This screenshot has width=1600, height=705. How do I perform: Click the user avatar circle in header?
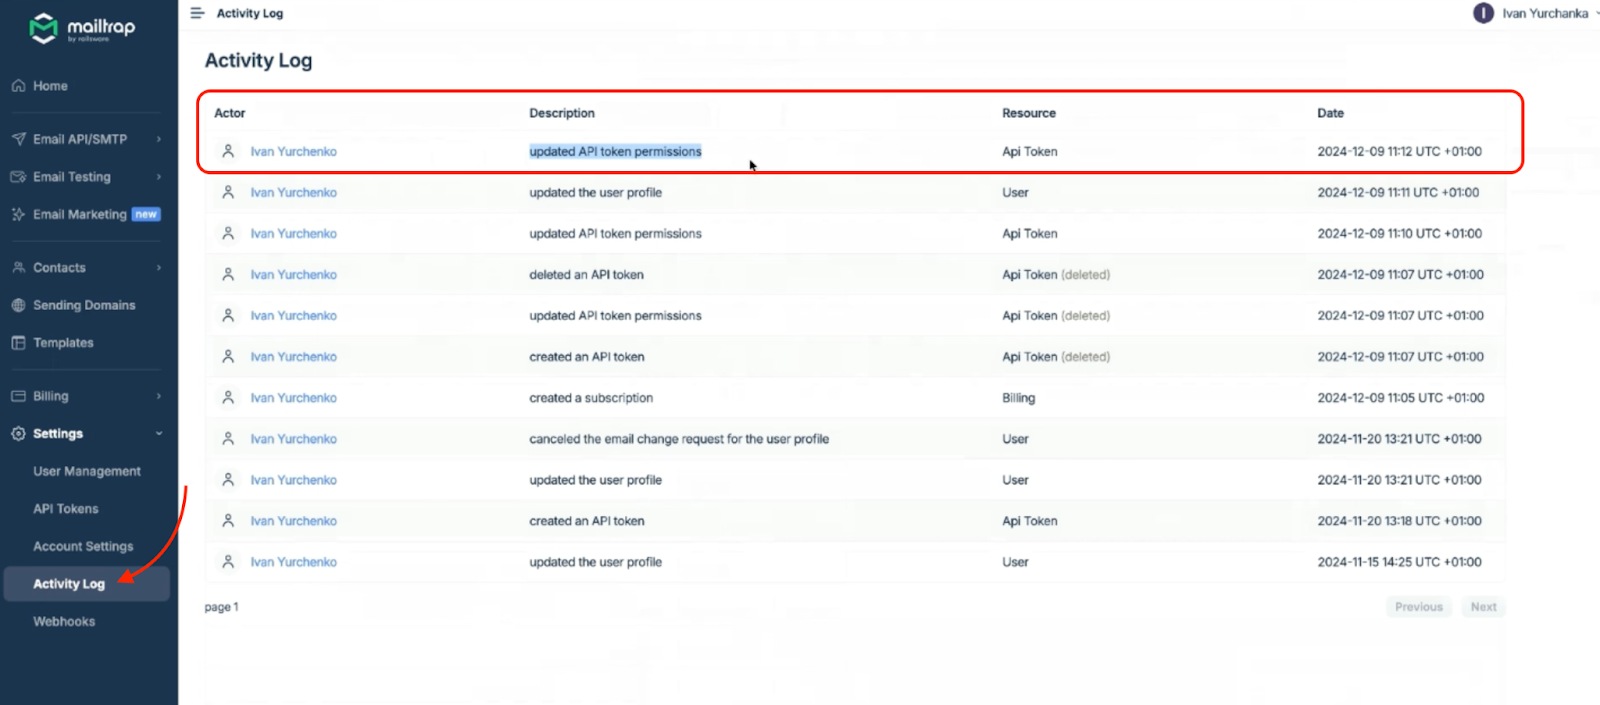[1483, 13]
